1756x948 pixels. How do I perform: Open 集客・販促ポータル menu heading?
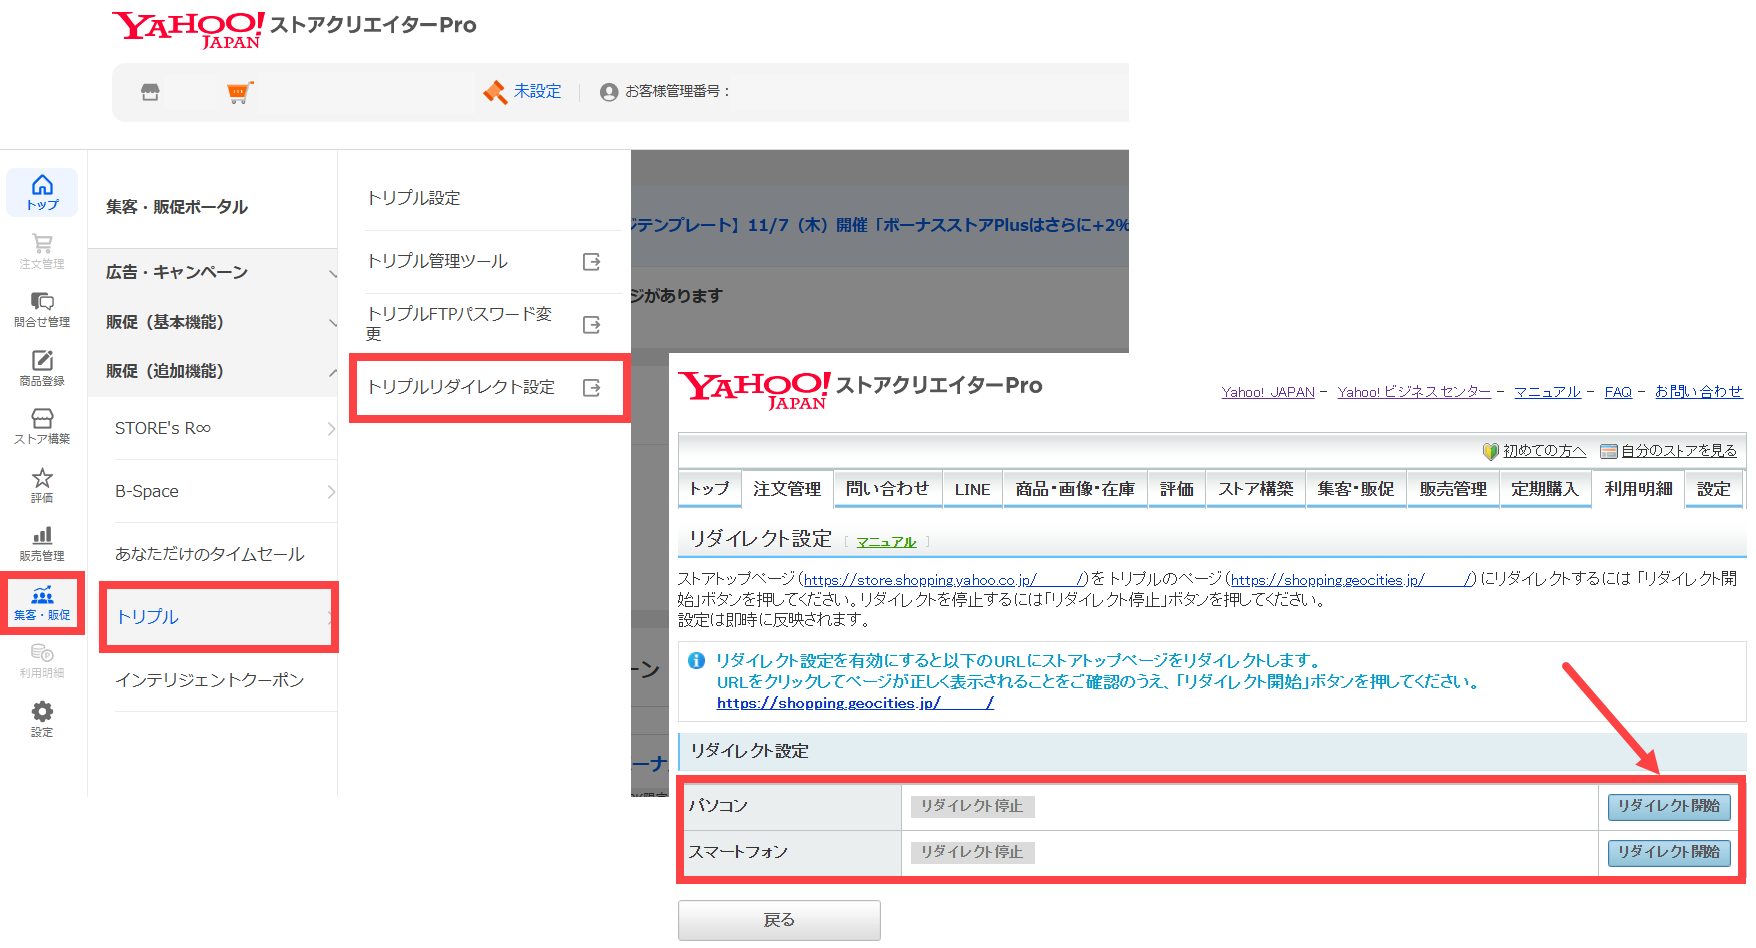click(x=177, y=207)
